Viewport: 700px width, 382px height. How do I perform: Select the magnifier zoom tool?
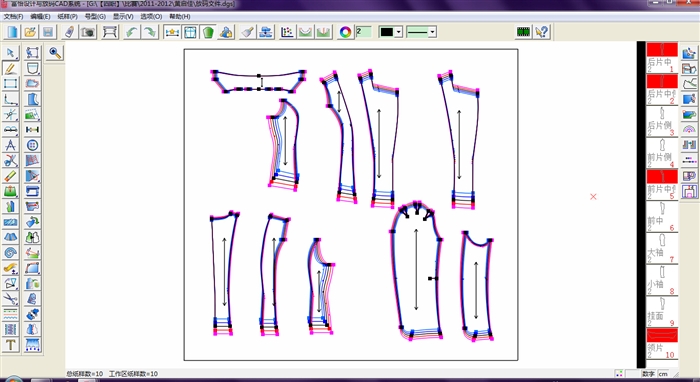[x=55, y=53]
